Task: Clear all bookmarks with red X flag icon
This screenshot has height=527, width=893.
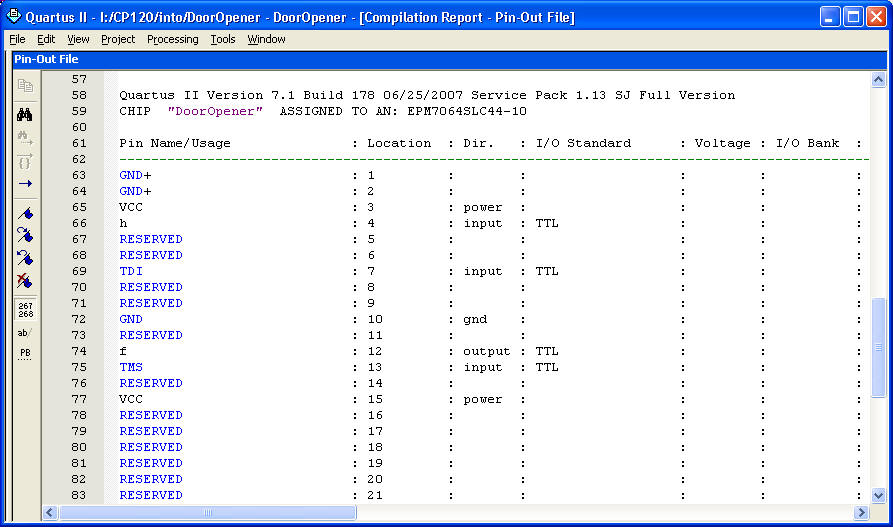Action: click(x=25, y=280)
